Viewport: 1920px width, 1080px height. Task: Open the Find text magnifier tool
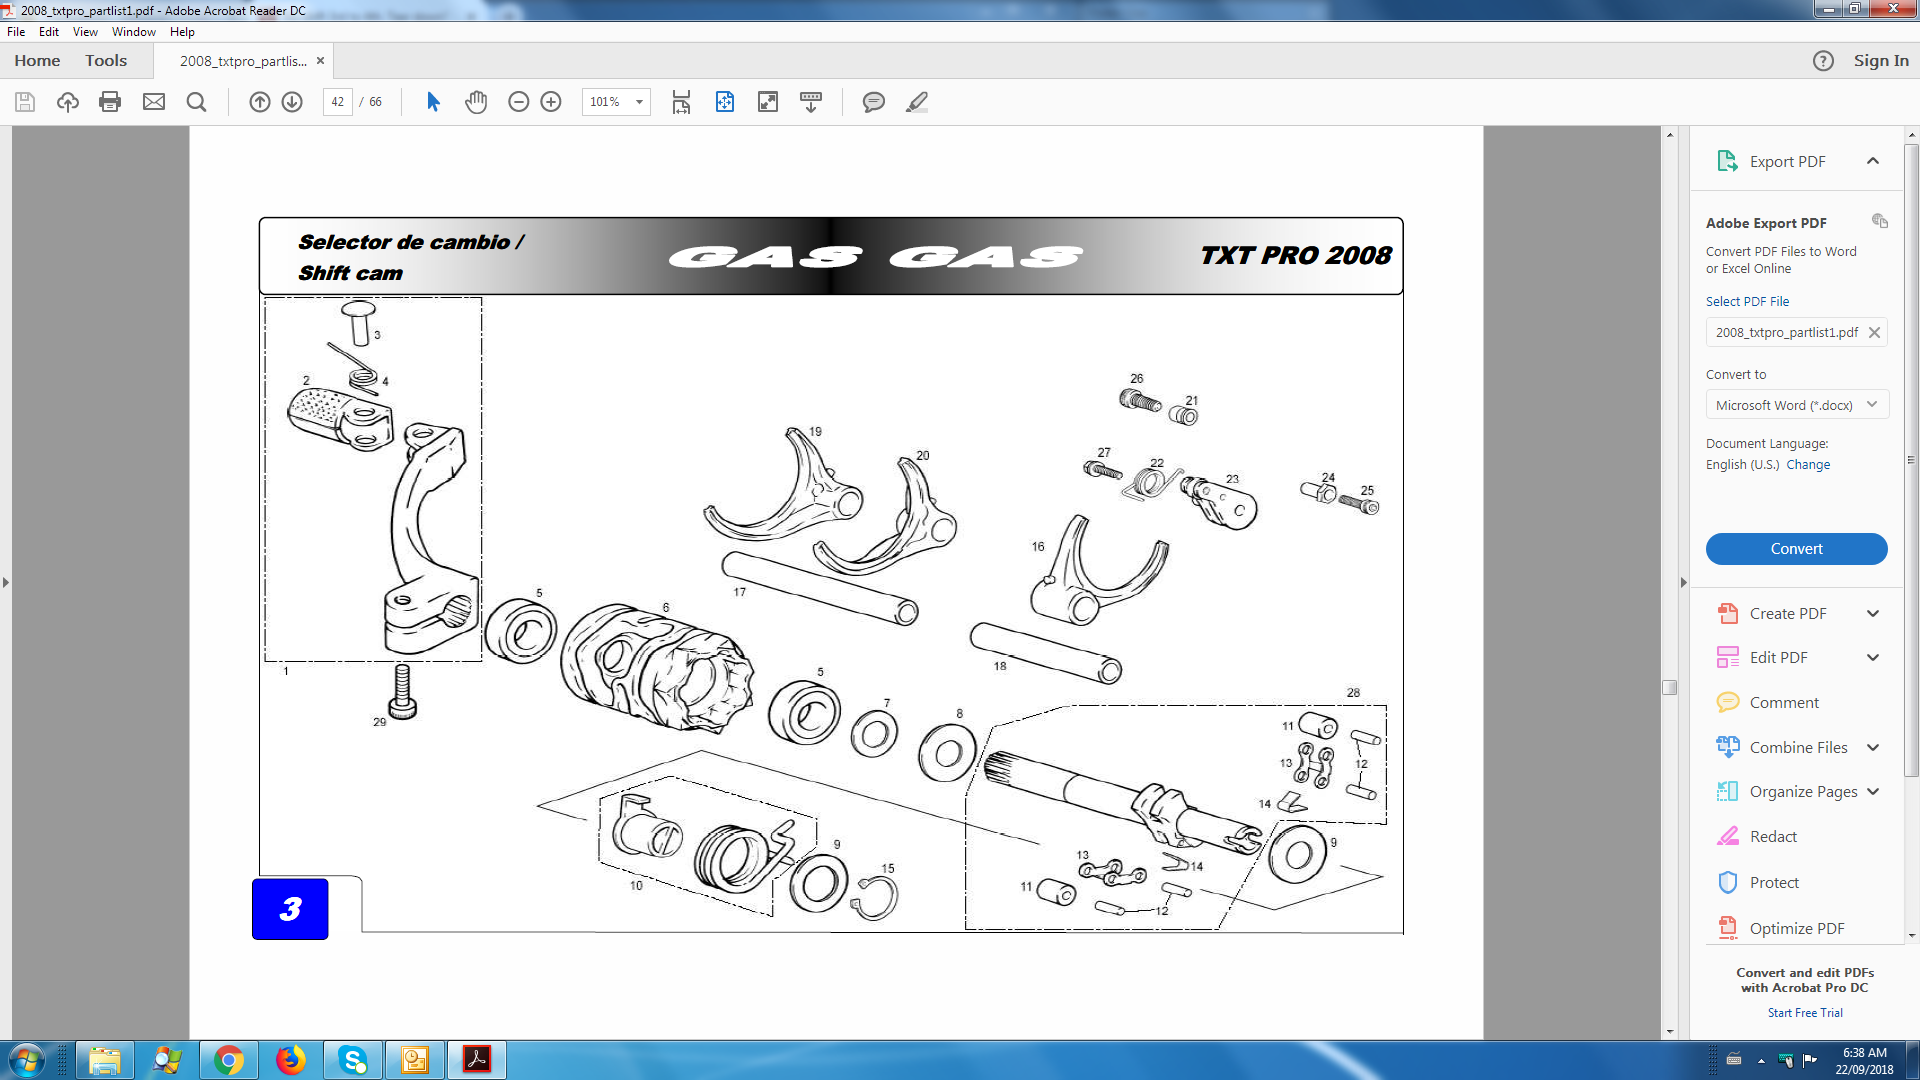(x=196, y=102)
